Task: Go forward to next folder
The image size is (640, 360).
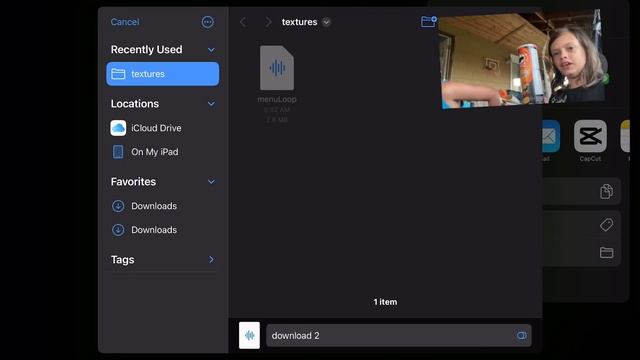Action: click(268, 22)
